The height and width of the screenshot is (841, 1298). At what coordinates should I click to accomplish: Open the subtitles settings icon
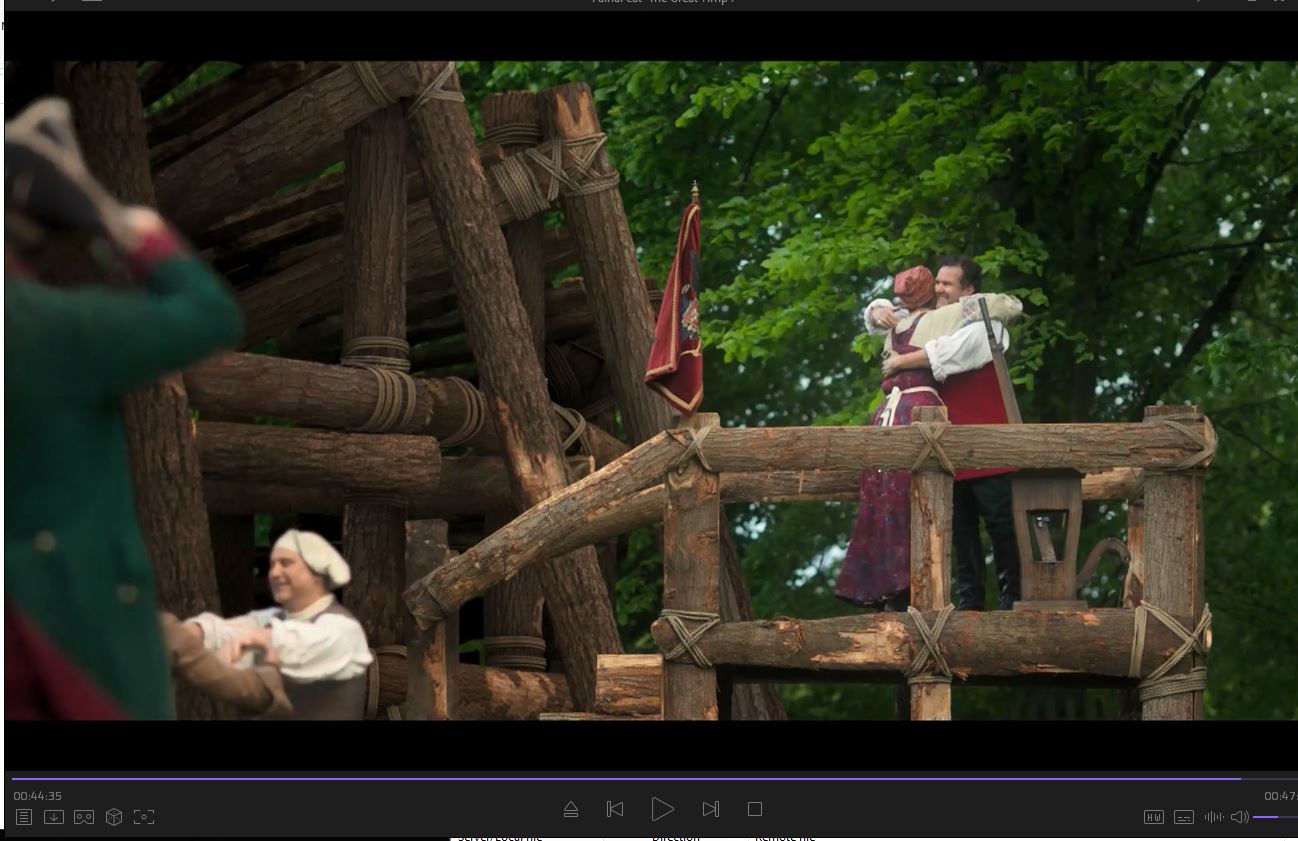1184,817
